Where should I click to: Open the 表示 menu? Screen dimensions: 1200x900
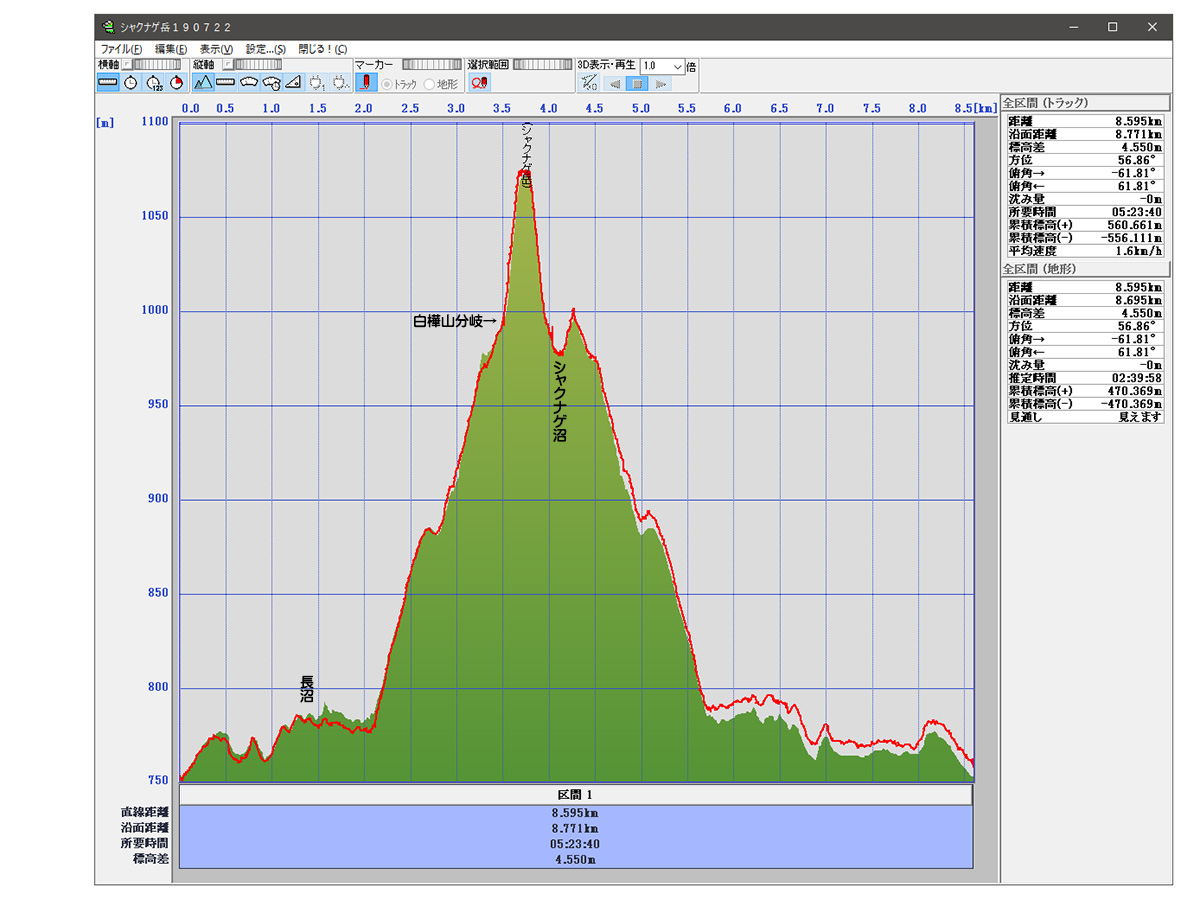216,49
